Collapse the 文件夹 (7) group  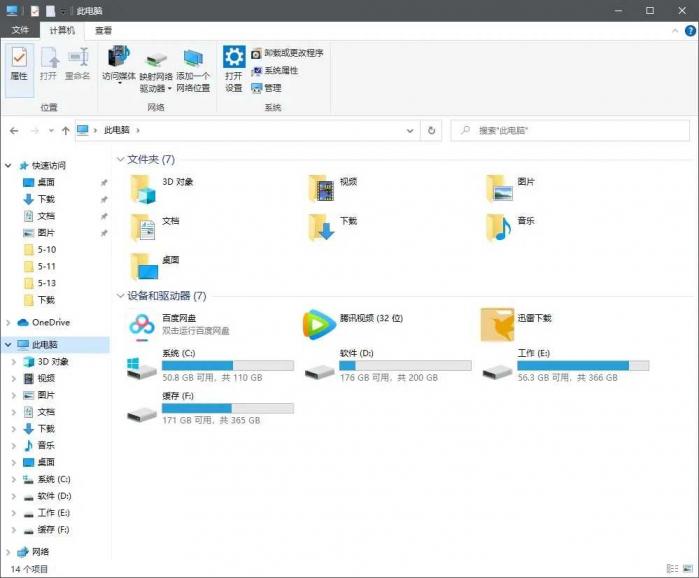(120, 159)
